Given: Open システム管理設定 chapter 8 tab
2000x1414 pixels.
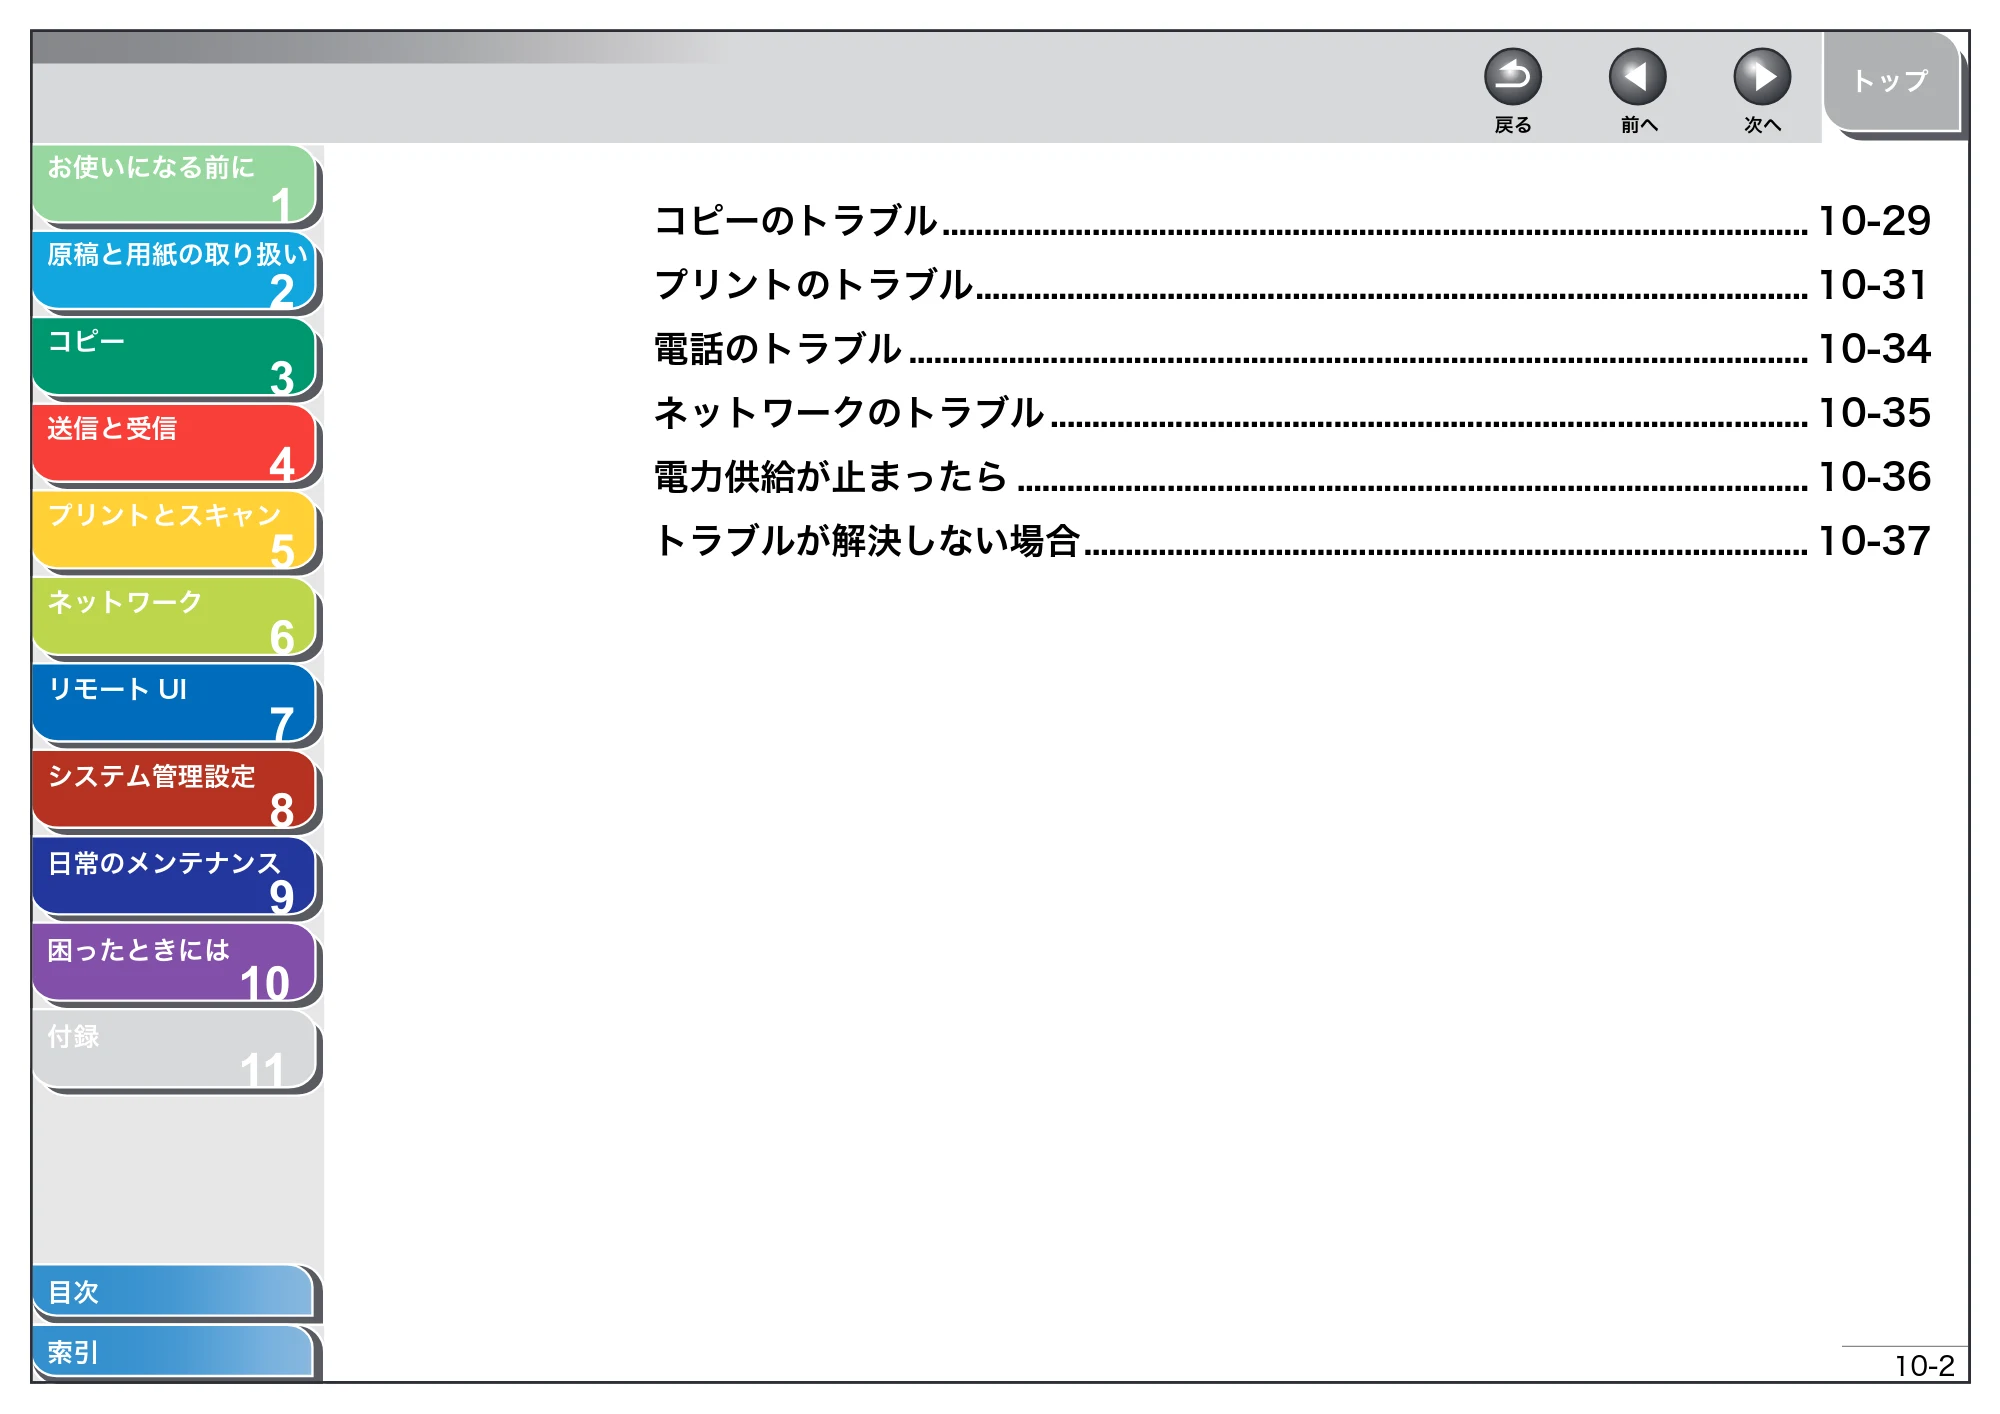Looking at the screenshot, I should click(175, 791).
